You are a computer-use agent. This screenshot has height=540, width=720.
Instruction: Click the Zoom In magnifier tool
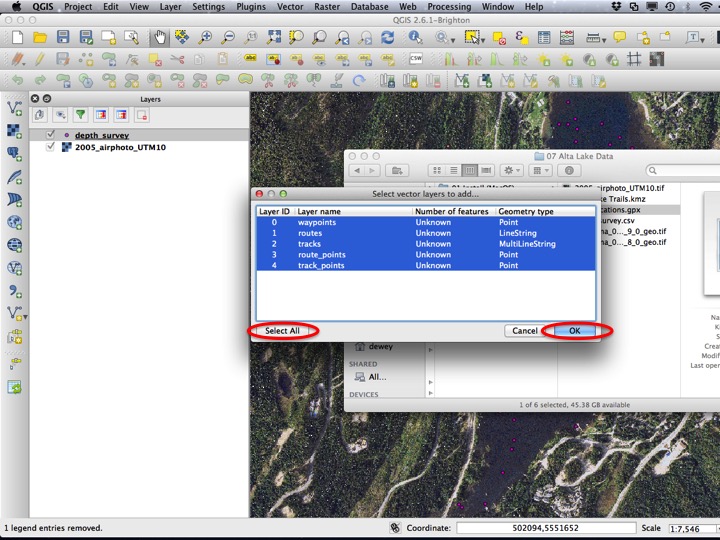click(205, 37)
